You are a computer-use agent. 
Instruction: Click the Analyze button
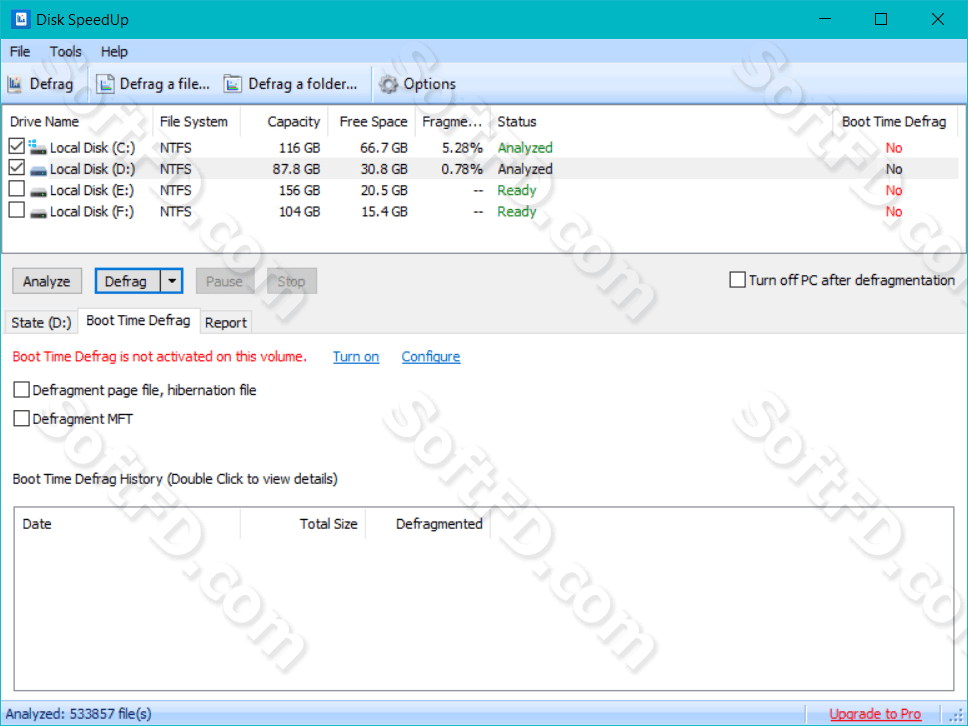[46, 282]
